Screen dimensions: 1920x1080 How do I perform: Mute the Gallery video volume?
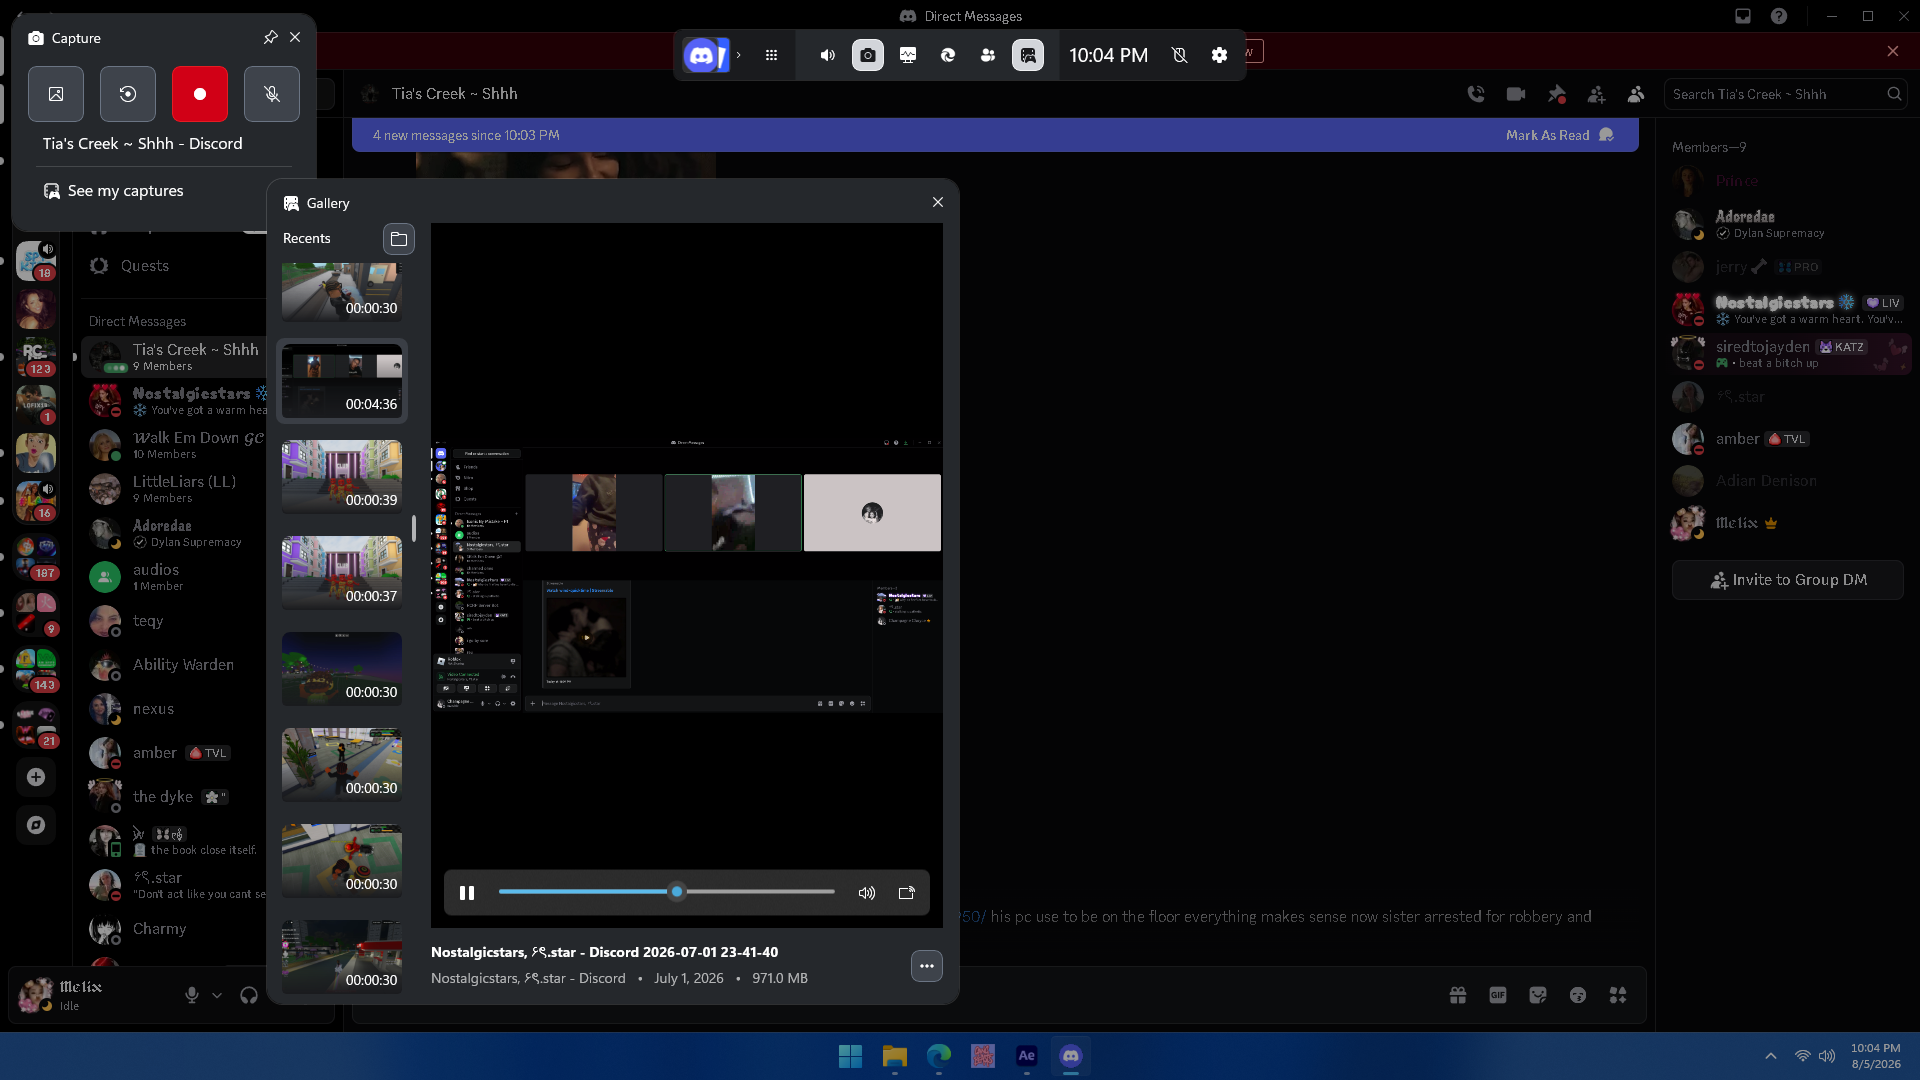[867, 893]
